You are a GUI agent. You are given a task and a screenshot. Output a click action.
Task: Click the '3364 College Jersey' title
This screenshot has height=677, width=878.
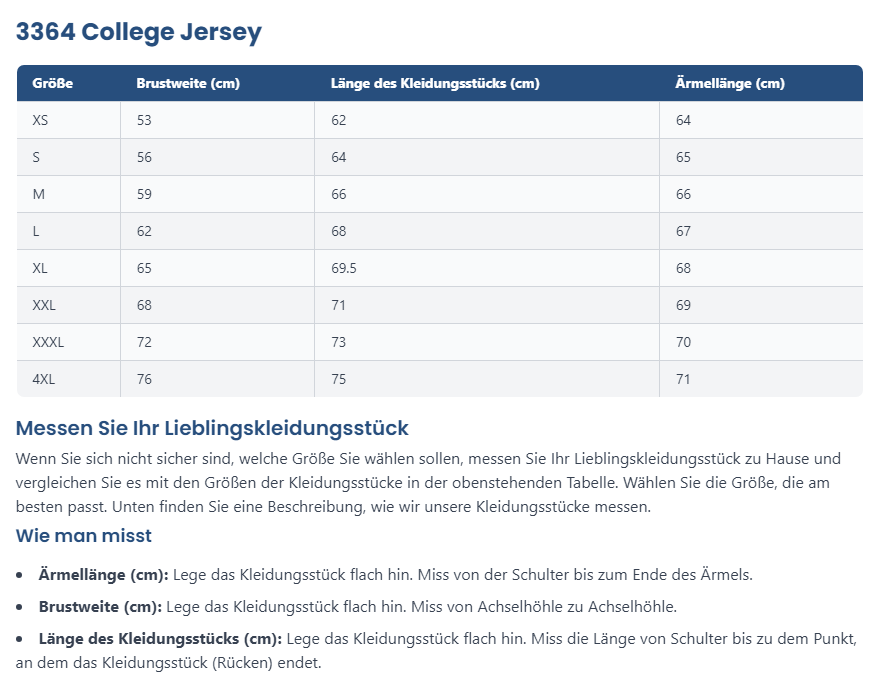[138, 32]
